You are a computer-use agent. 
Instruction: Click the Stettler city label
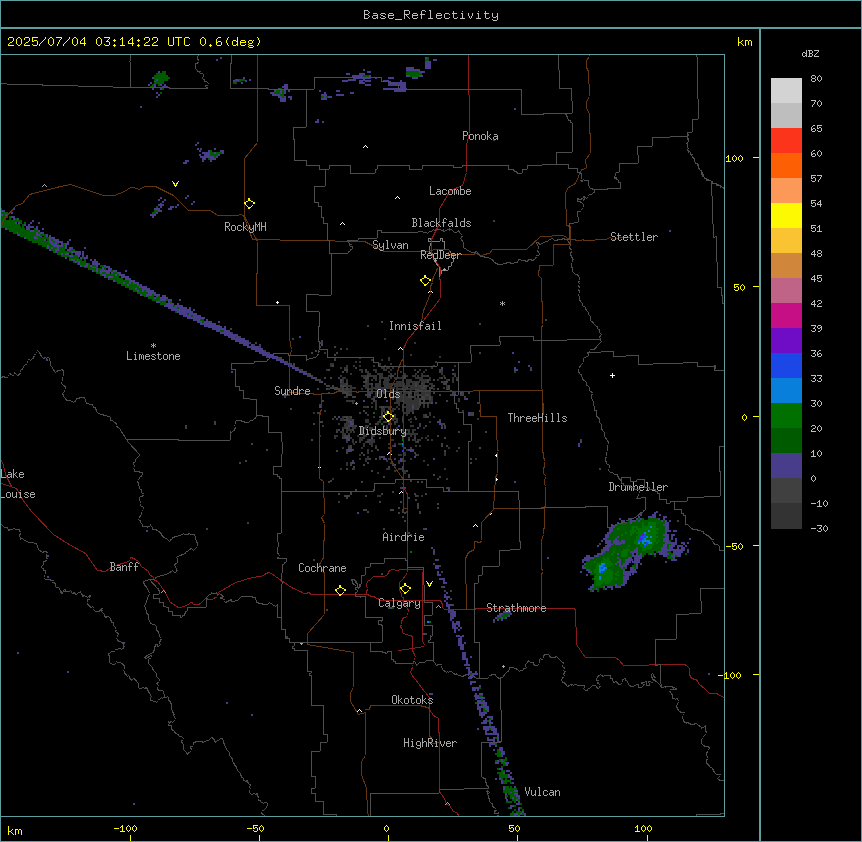634,237
